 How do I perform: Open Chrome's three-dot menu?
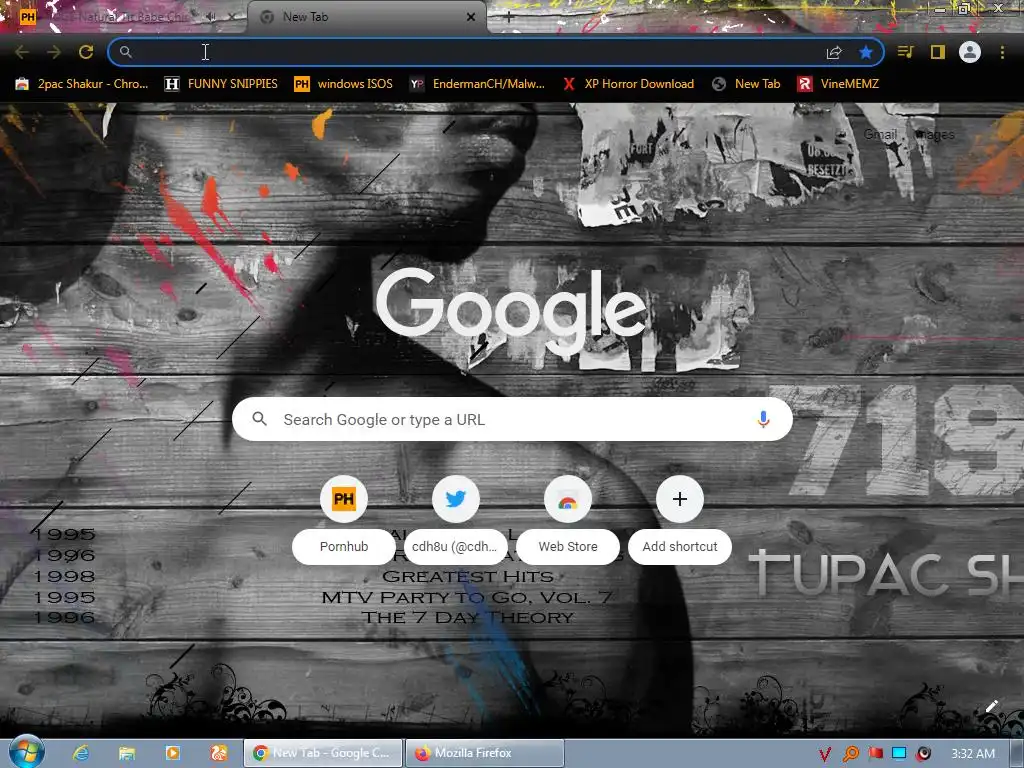(1002, 52)
